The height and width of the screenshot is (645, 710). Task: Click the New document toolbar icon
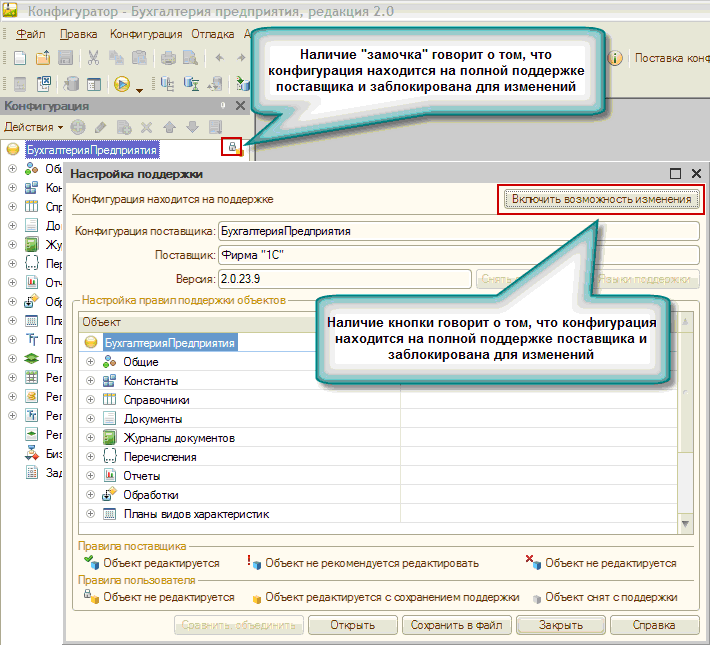(19, 58)
